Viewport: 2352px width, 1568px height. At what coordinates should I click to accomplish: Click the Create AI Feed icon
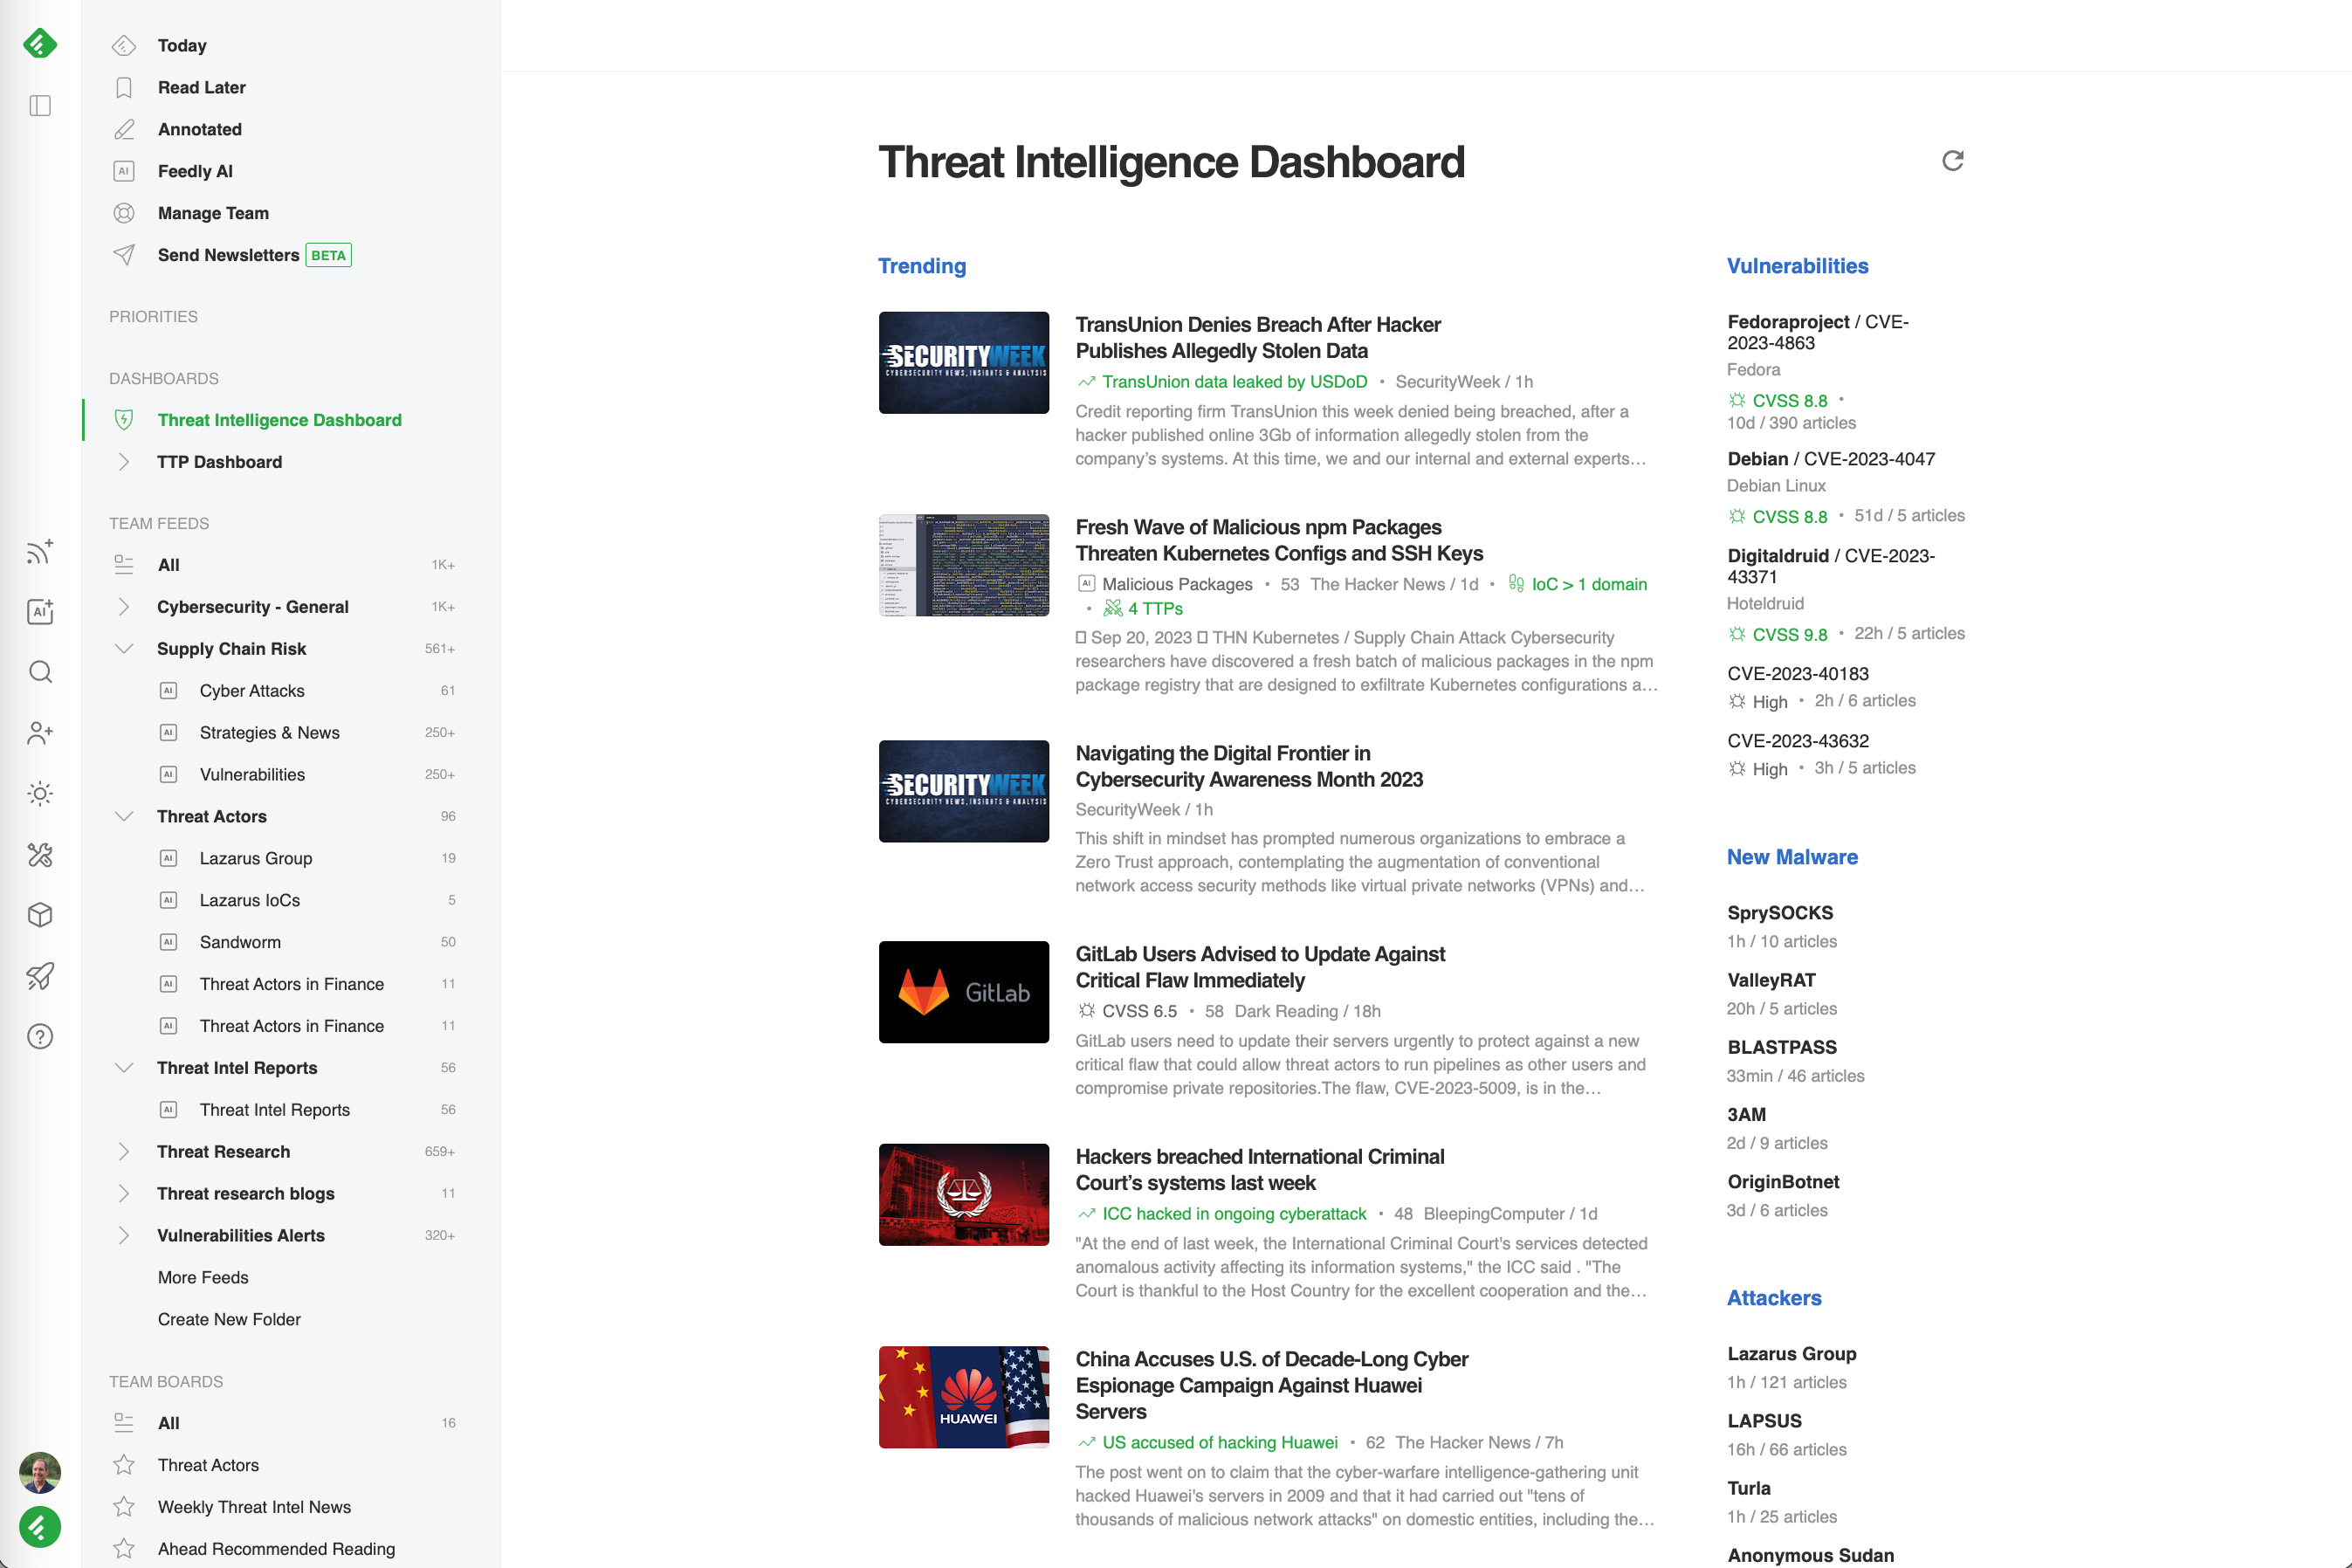40,611
